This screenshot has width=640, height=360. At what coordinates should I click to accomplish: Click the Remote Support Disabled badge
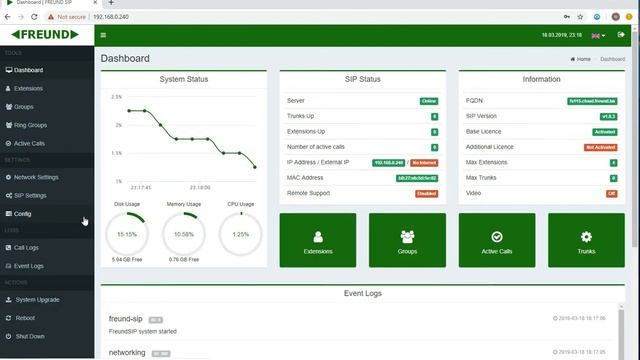pyautogui.click(x=427, y=194)
